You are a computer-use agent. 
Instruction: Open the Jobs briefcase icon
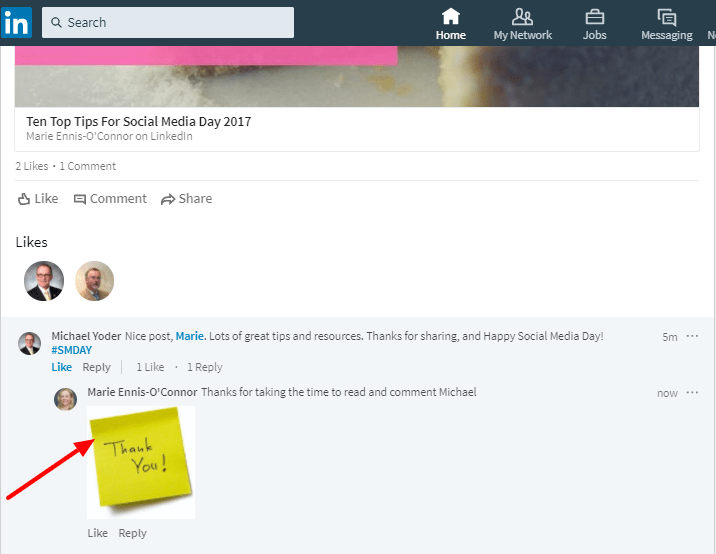(594, 24)
